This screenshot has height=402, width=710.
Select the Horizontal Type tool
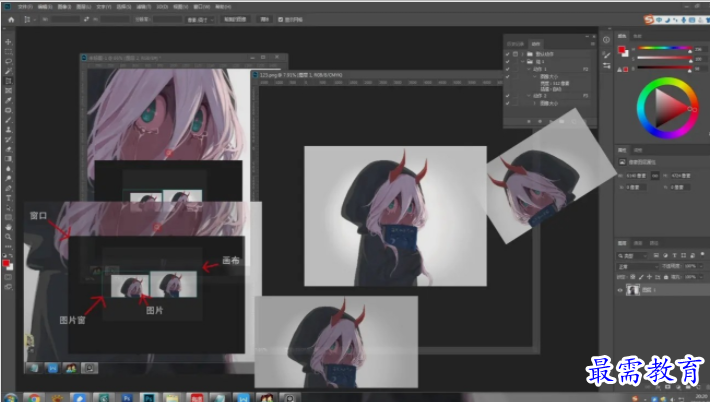pyautogui.click(x=8, y=198)
